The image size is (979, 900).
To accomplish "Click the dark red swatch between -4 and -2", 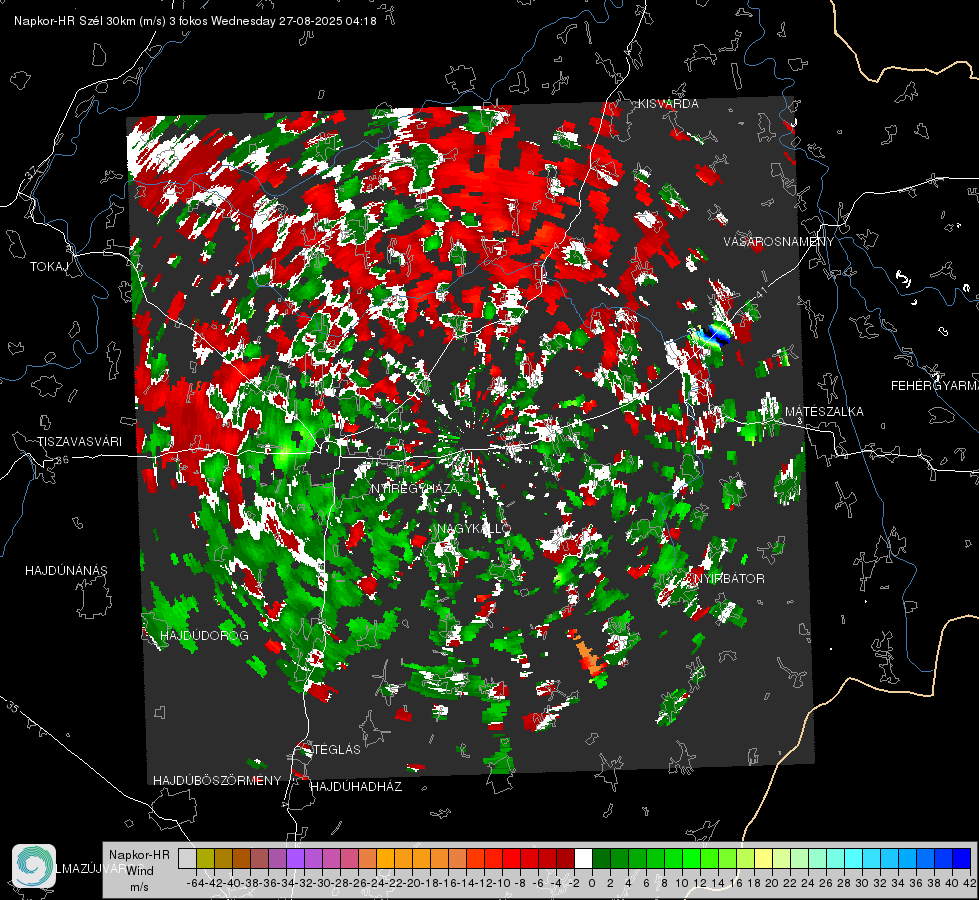I will [565, 858].
